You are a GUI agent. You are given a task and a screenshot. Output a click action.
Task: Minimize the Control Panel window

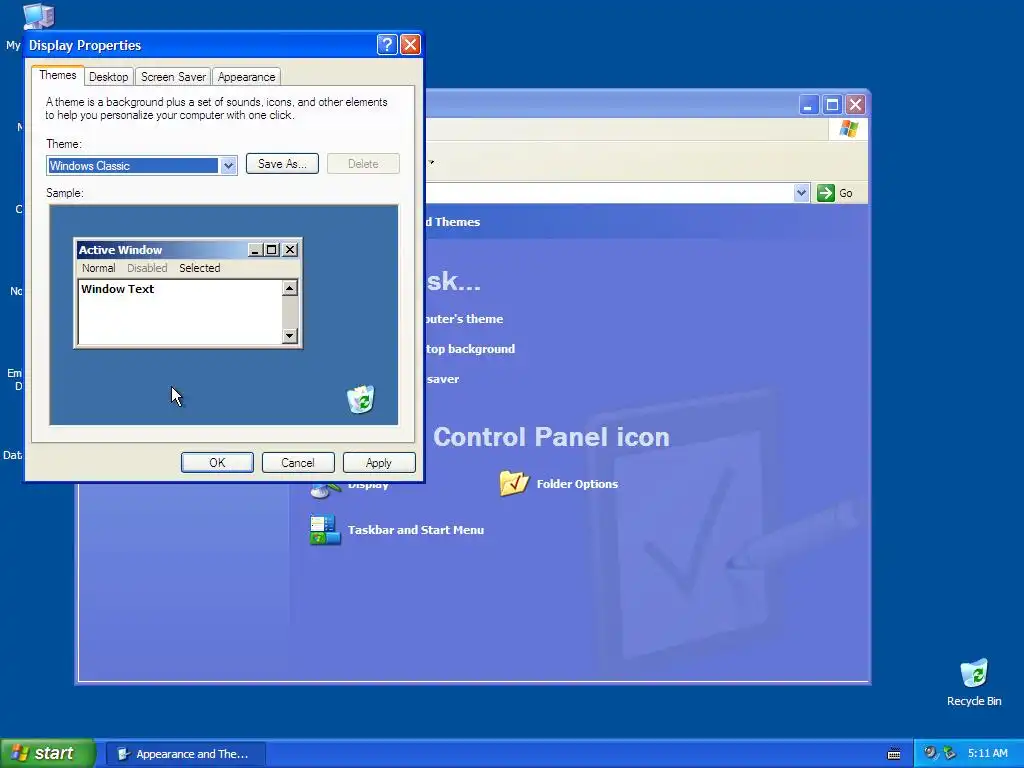tap(808, 104)
